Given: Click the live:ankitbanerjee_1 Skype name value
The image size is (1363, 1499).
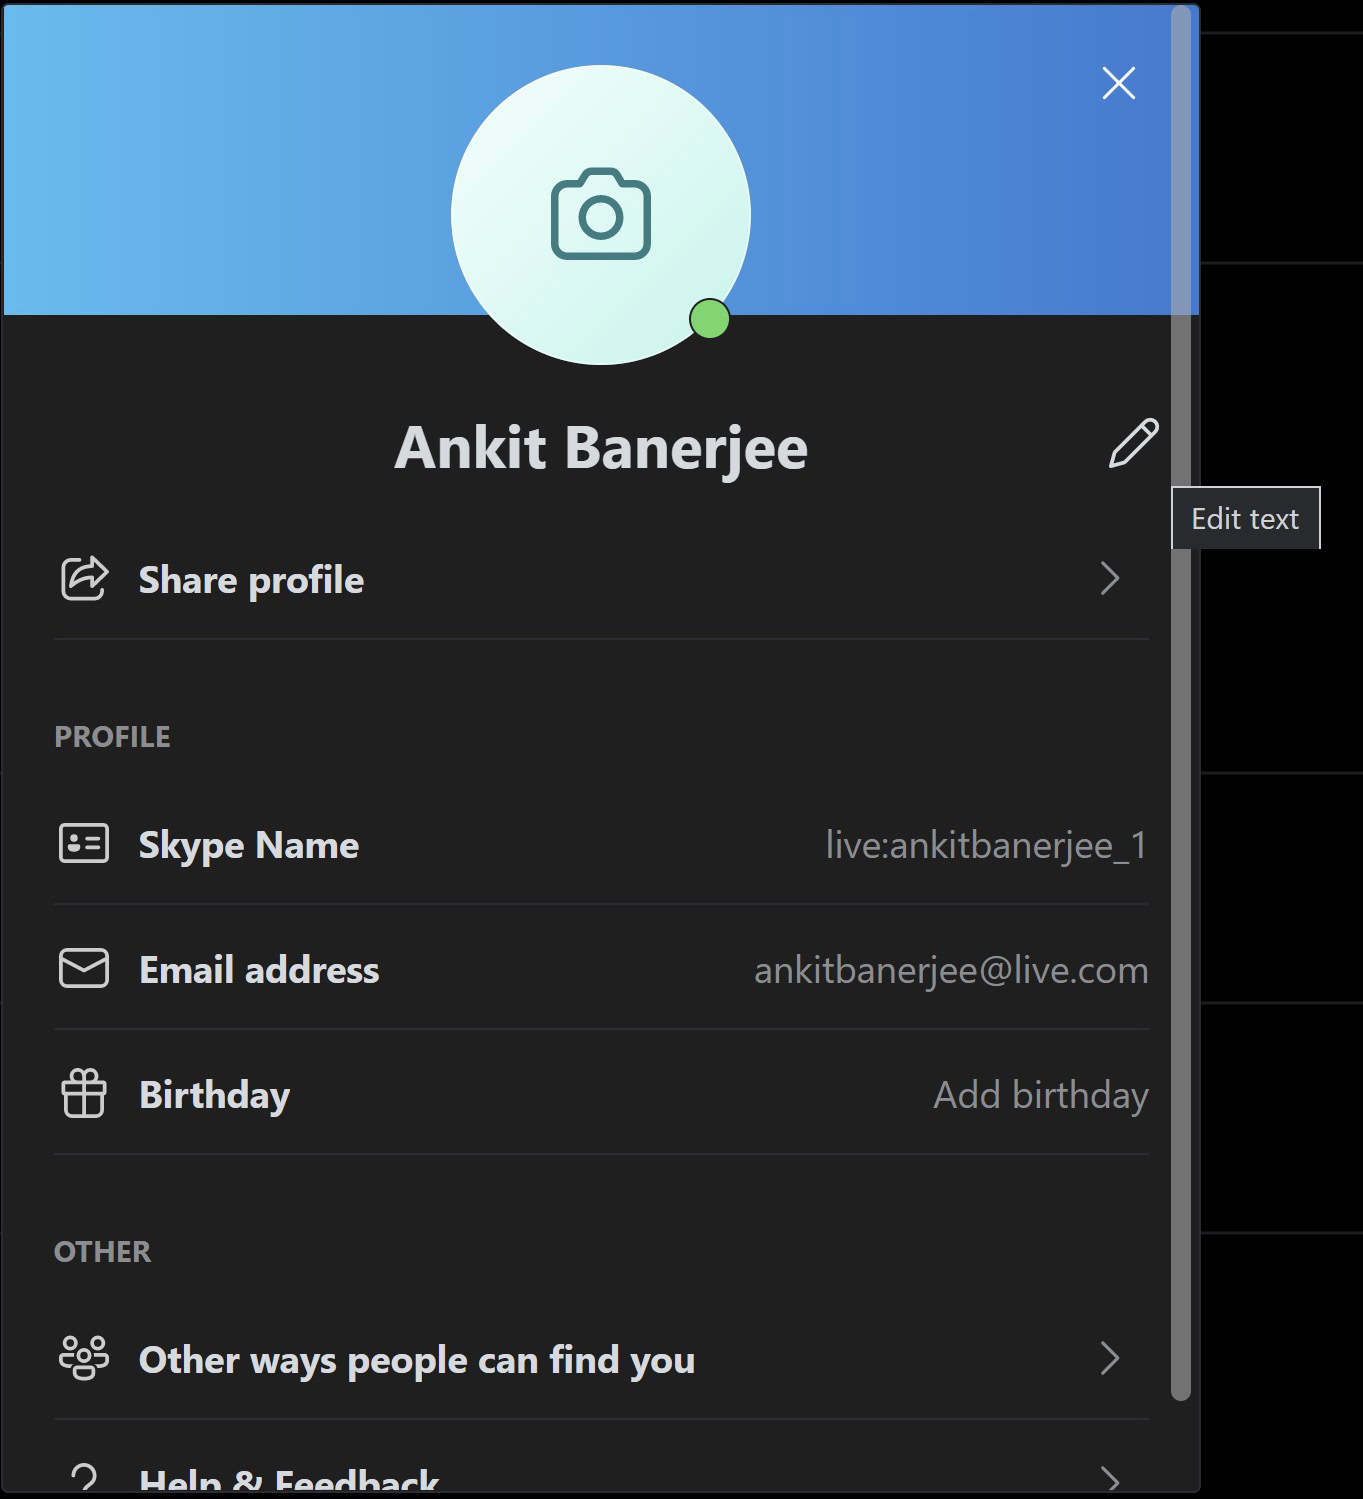Looking at the screenshot, I should point(985,845).
